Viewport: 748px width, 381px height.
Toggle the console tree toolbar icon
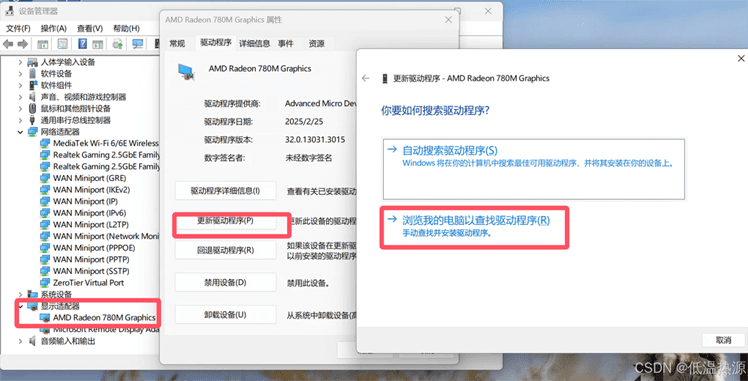43,44
